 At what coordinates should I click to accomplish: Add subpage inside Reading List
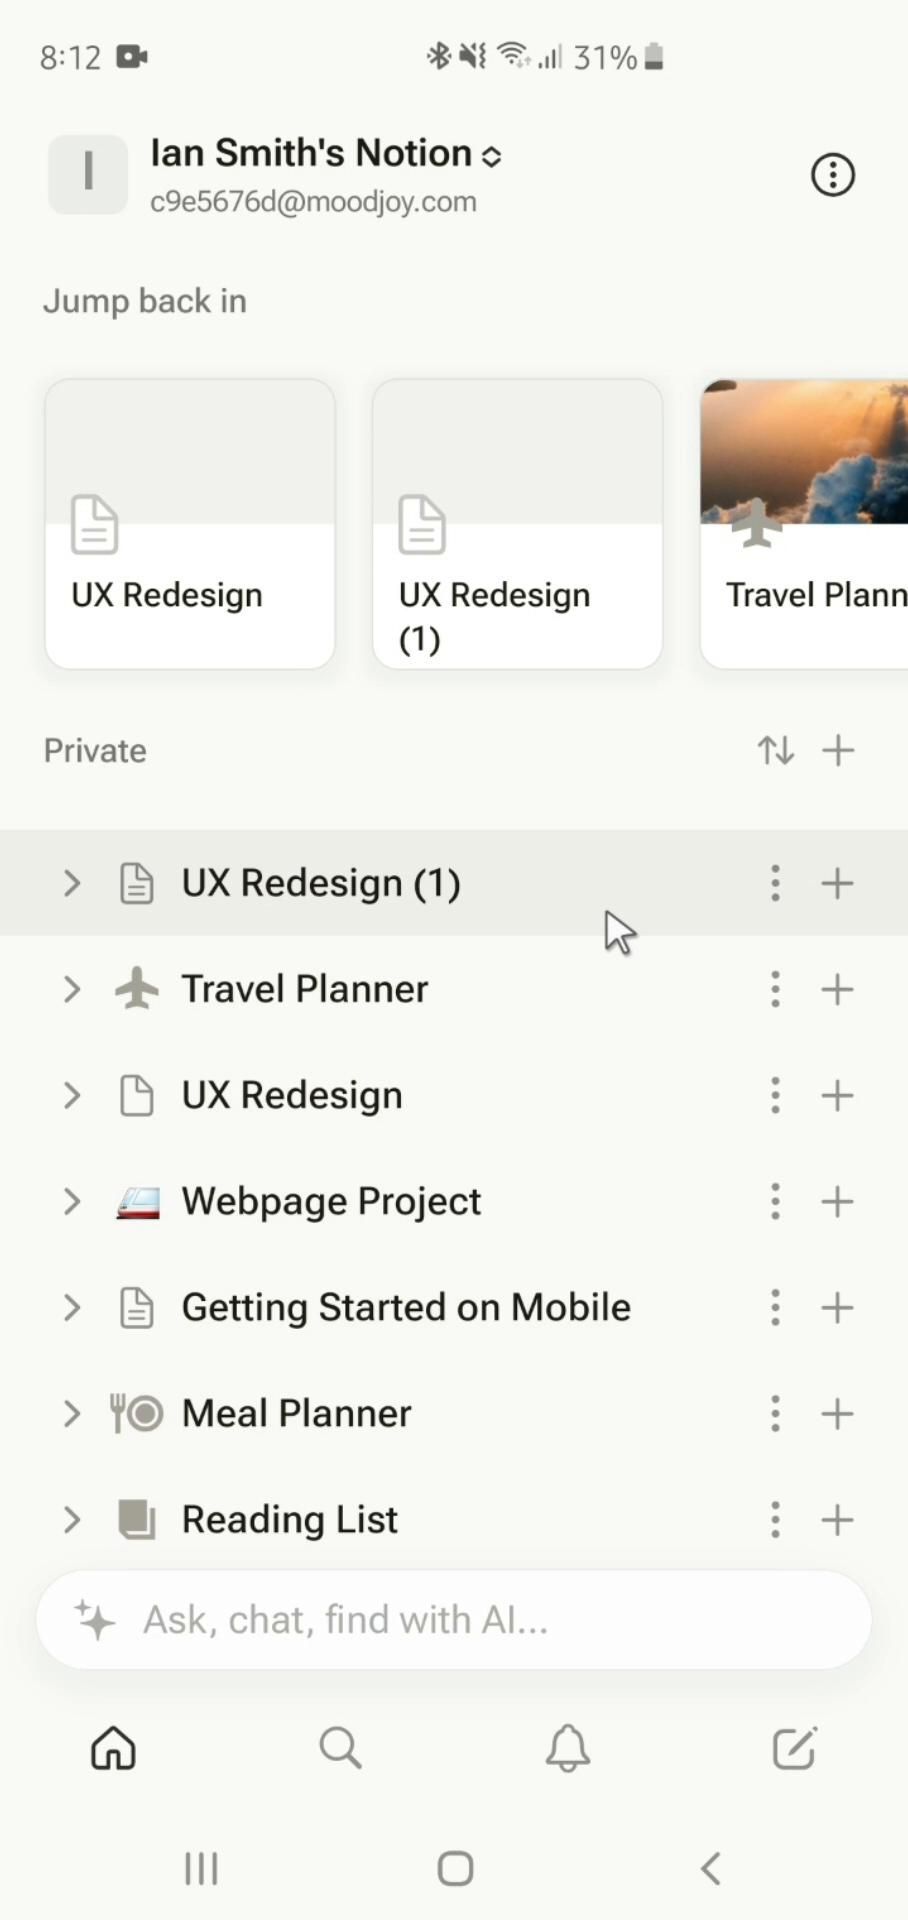point(837,1519)
